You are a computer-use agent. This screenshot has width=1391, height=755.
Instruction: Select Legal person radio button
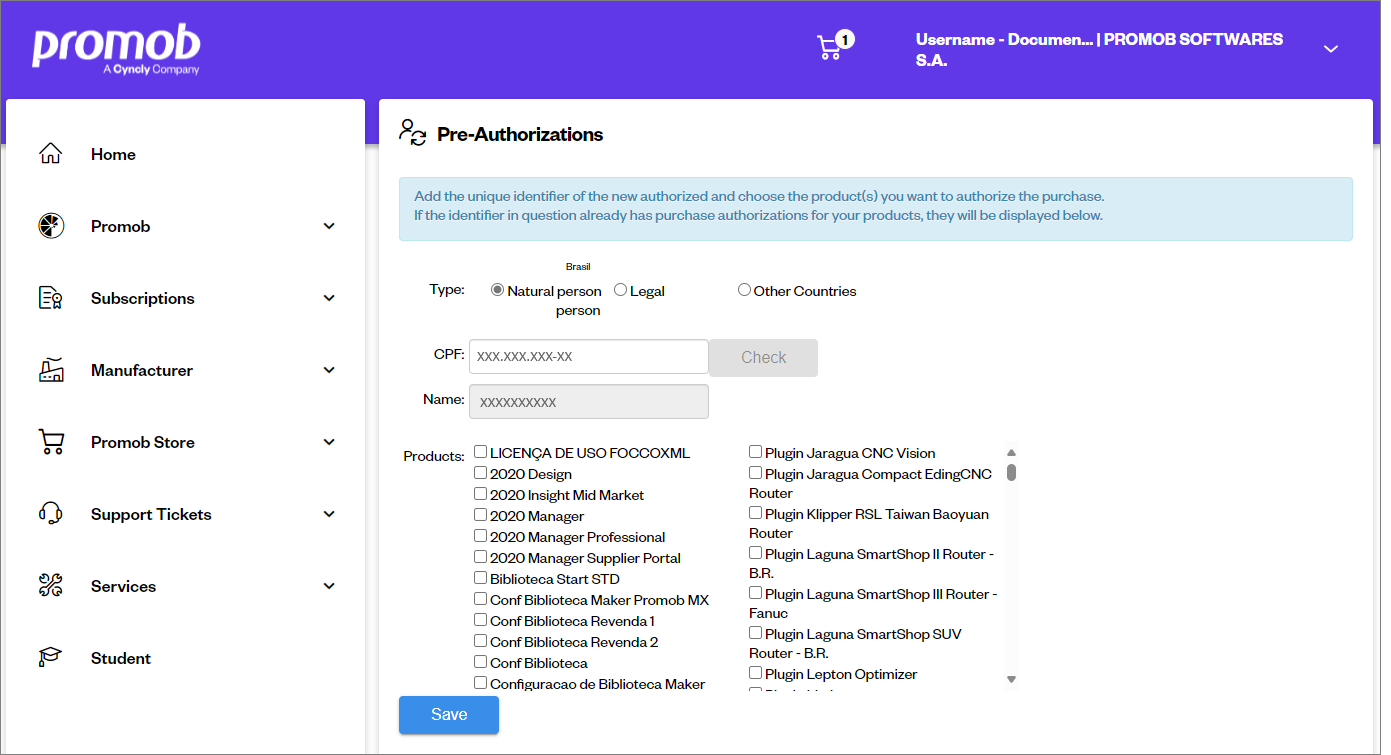[620, 290]
